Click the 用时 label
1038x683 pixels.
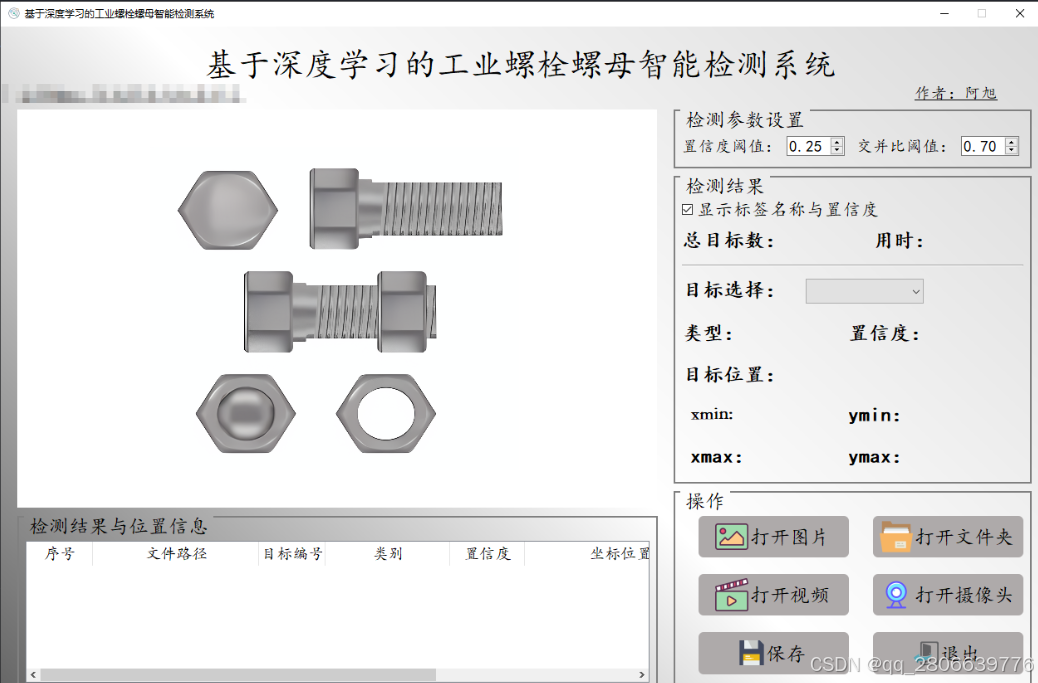coord(899,240)
